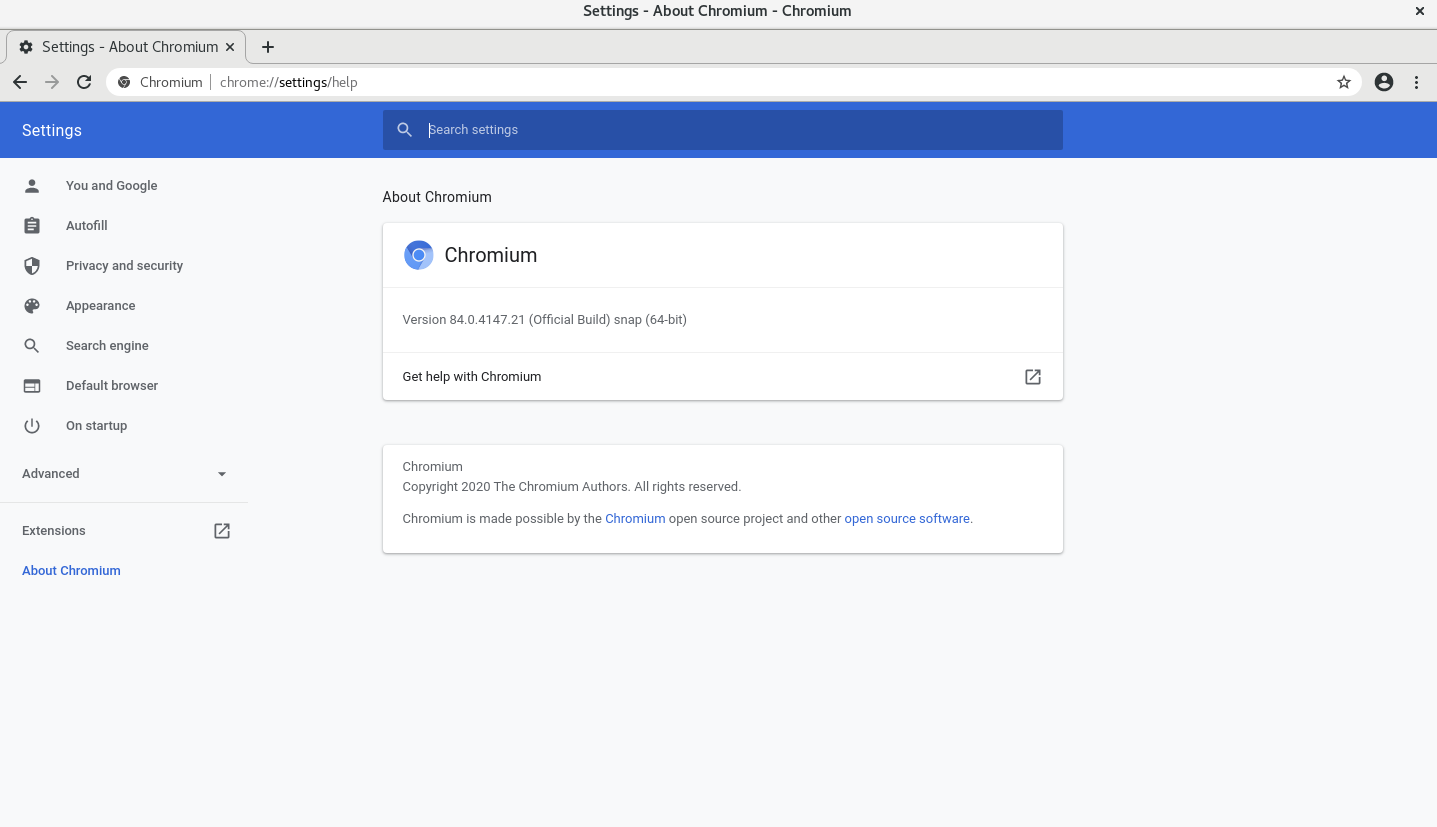
Task: Click the Autofill clipboard icon
Action: point(32,225)
